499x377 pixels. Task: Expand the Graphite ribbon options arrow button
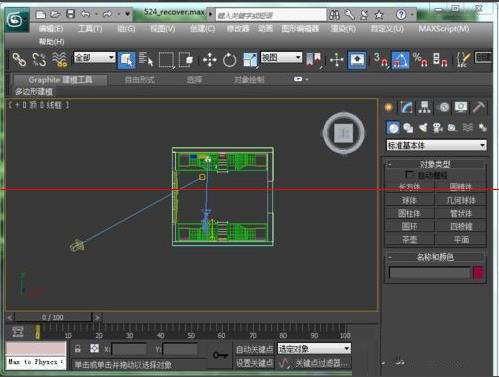pos(300,79)
